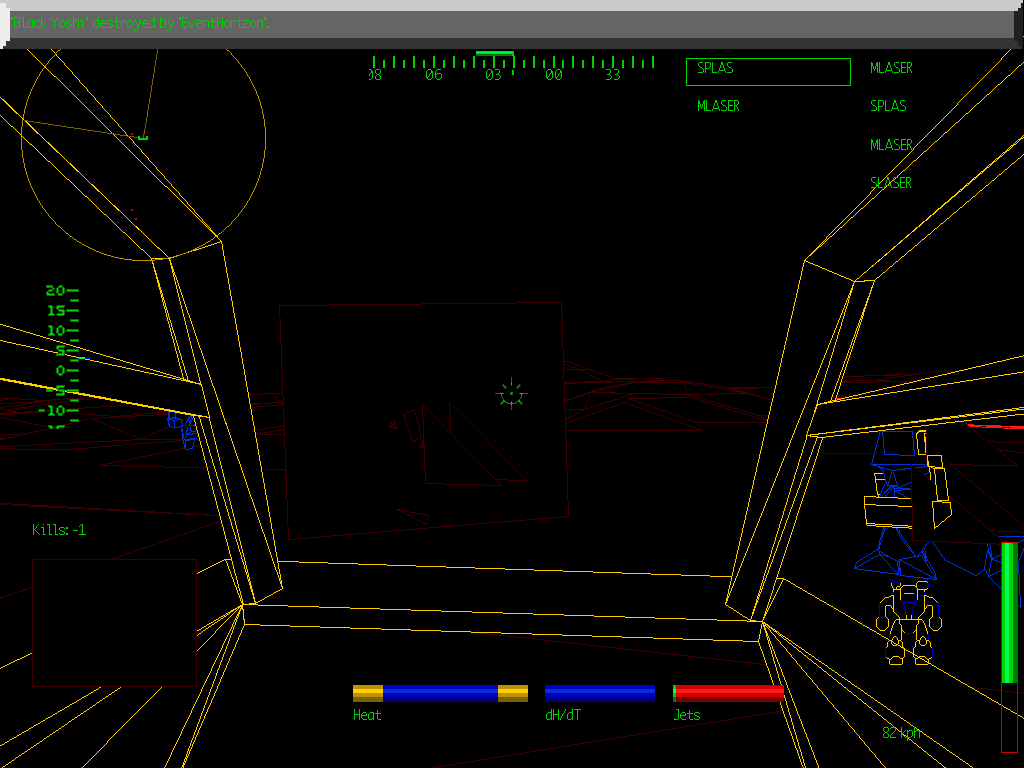This screenshot has height=768, width=1024.
Task: Click the center targeting reticle
Action: coord(511,394)
